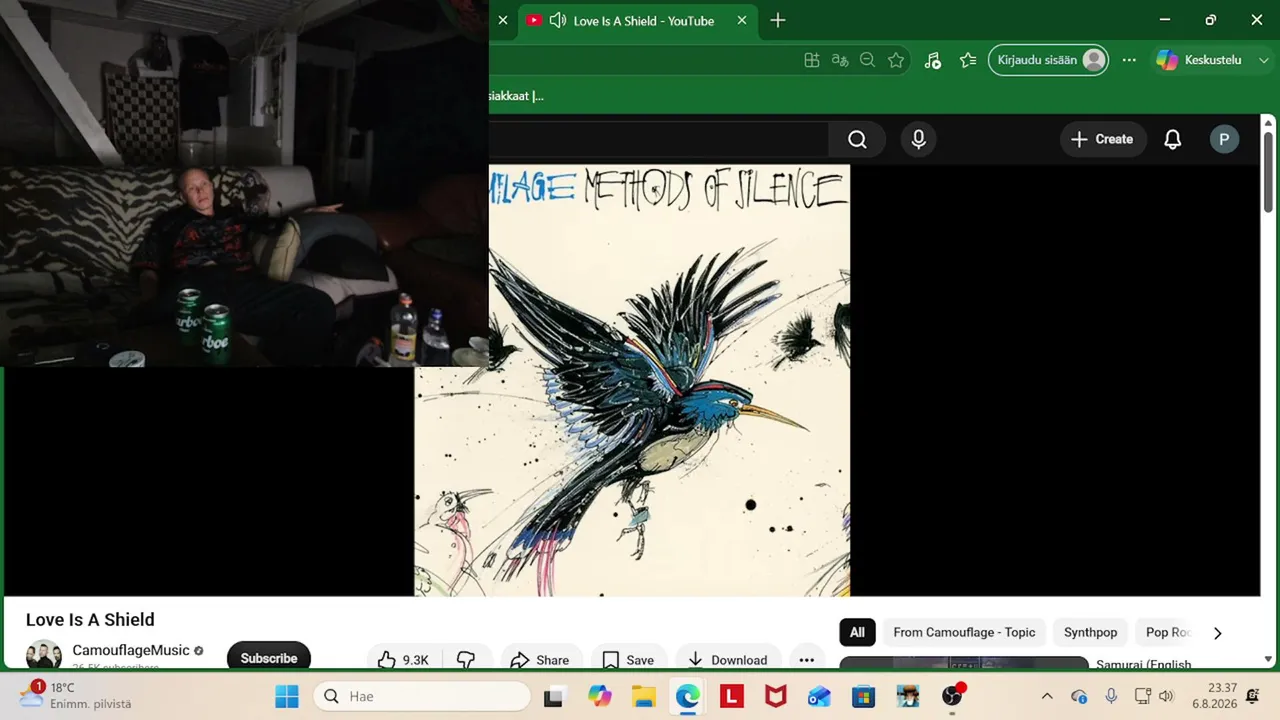Show next filter chips with right arrow
The image size is (1280, 720).
click(1217, 633)
